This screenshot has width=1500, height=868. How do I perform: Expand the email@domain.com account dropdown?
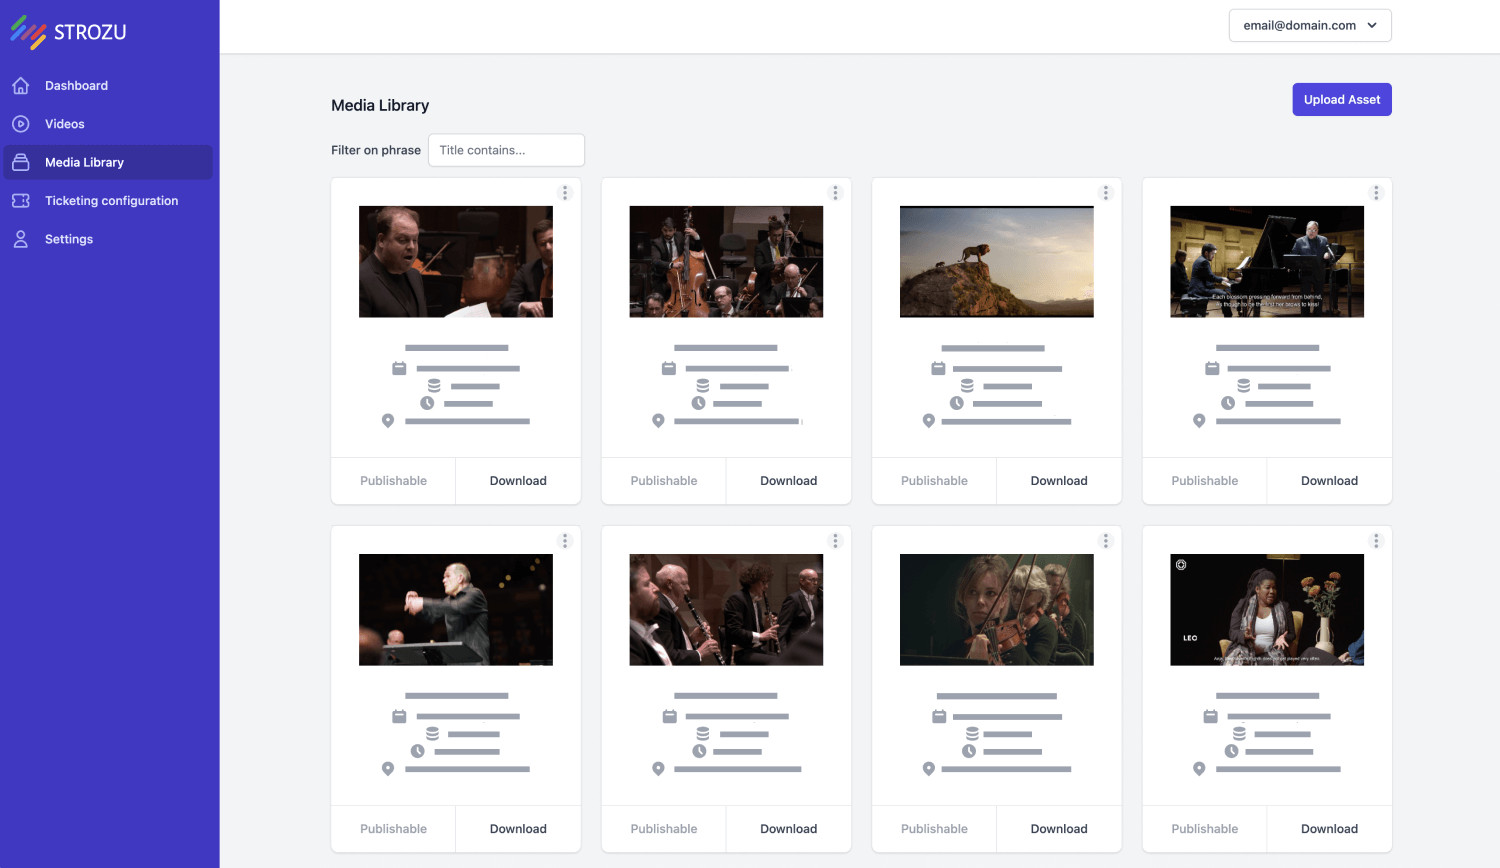tap(1309, 26)
